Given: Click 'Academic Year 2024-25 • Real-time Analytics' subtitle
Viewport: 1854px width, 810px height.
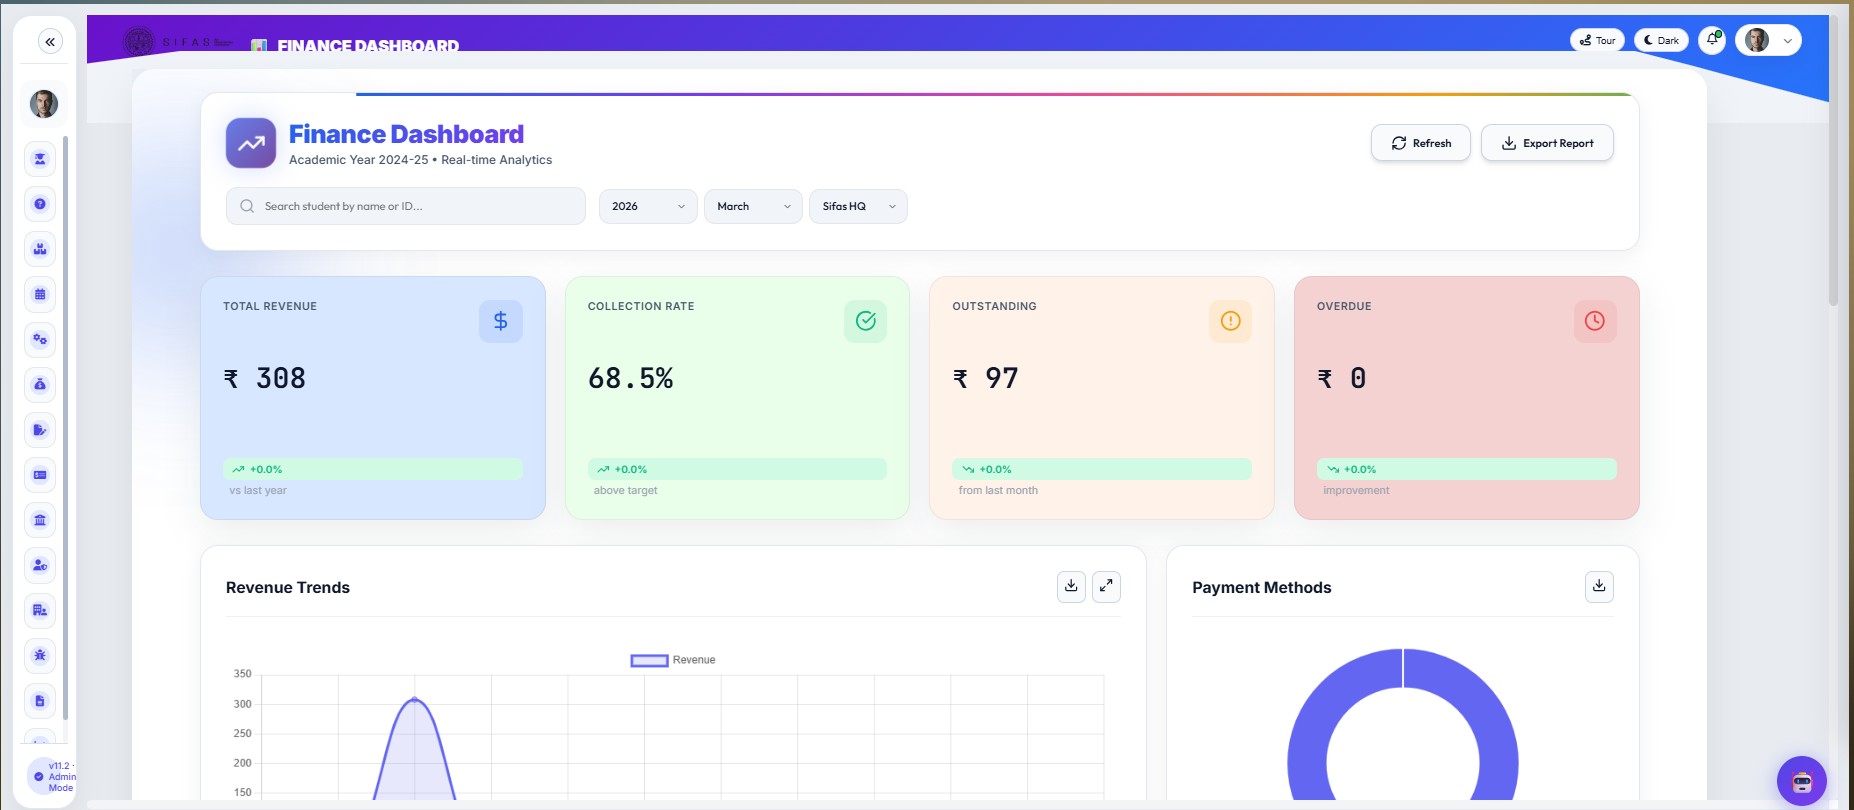Looking at the screenshot, I should [x=420, y=160].
